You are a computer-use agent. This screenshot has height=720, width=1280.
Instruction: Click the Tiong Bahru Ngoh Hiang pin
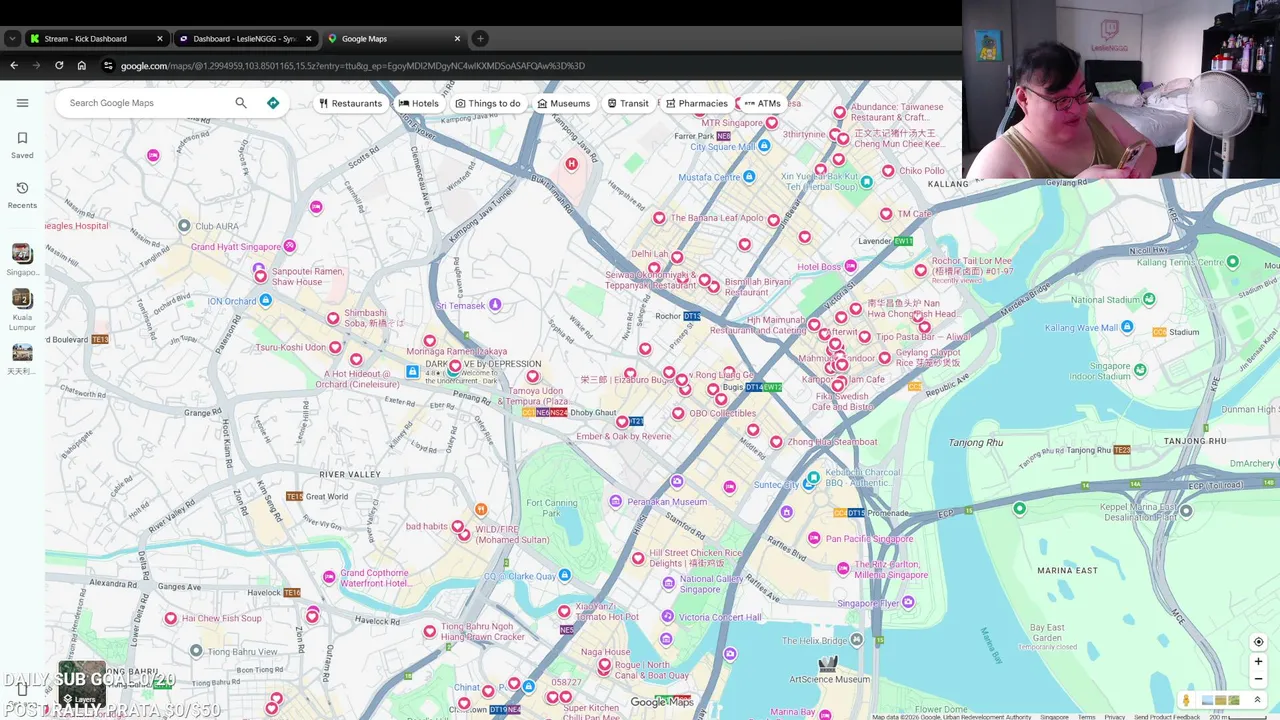click(x=430, y=631)
